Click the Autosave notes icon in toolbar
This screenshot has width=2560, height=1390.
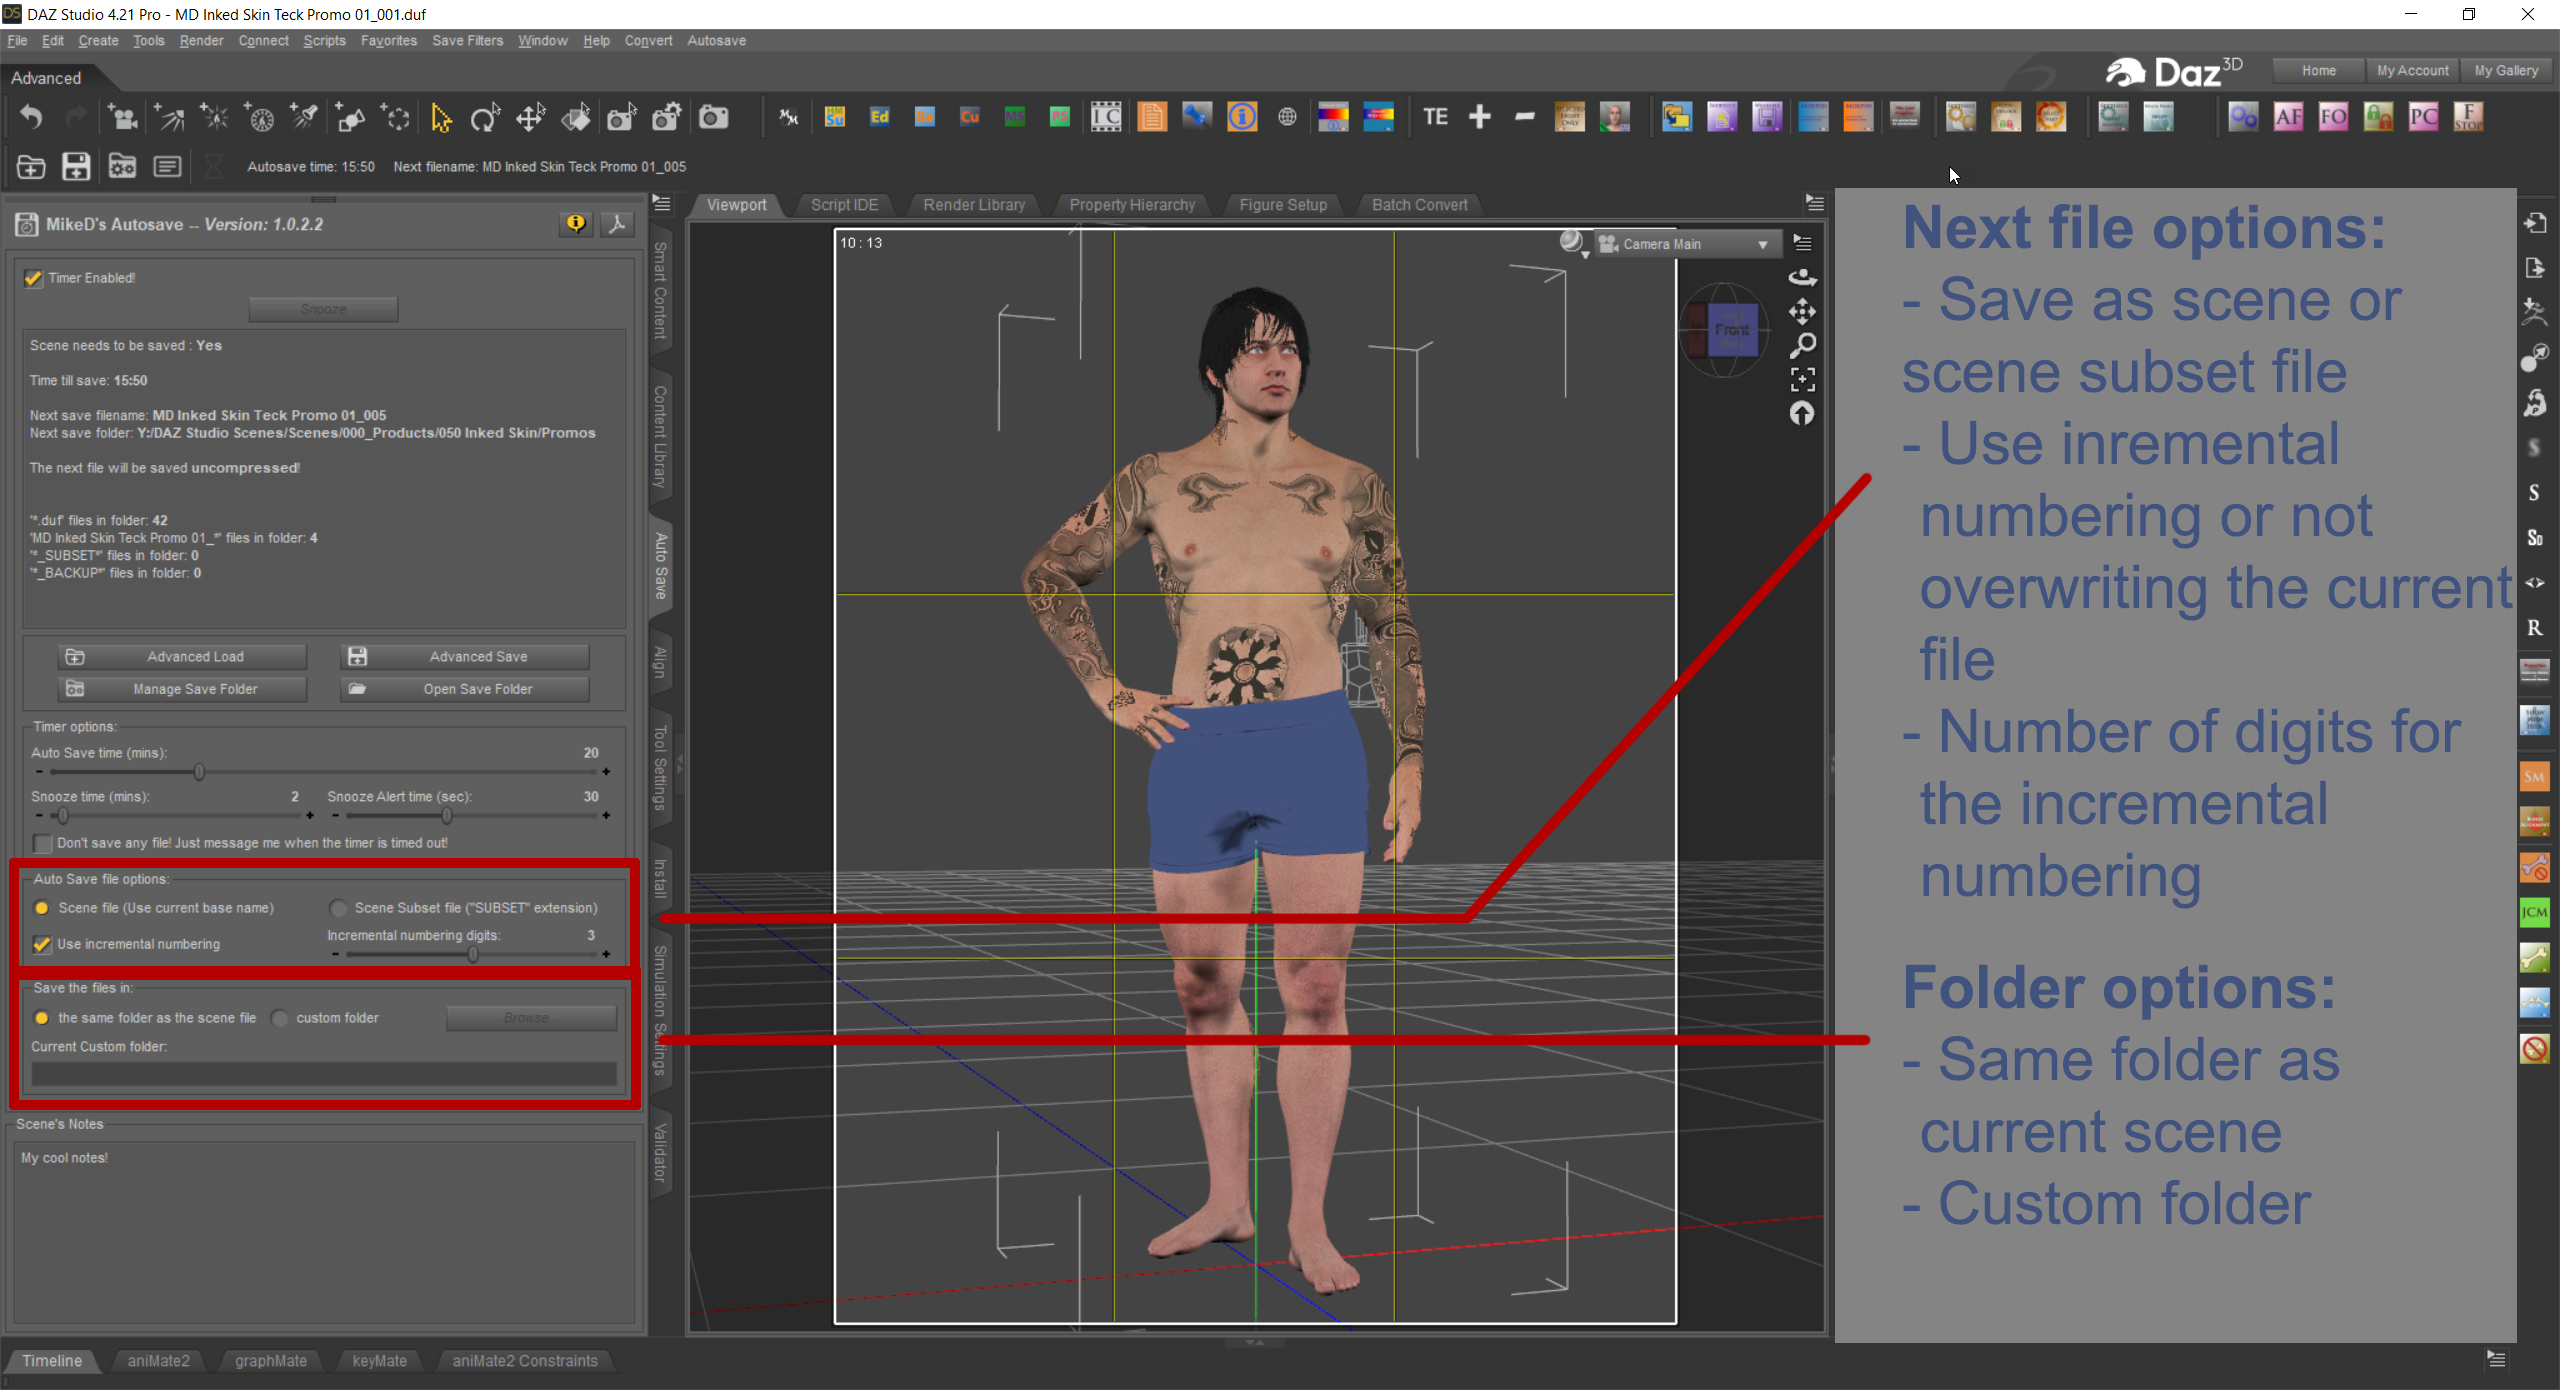pos(167,166)
